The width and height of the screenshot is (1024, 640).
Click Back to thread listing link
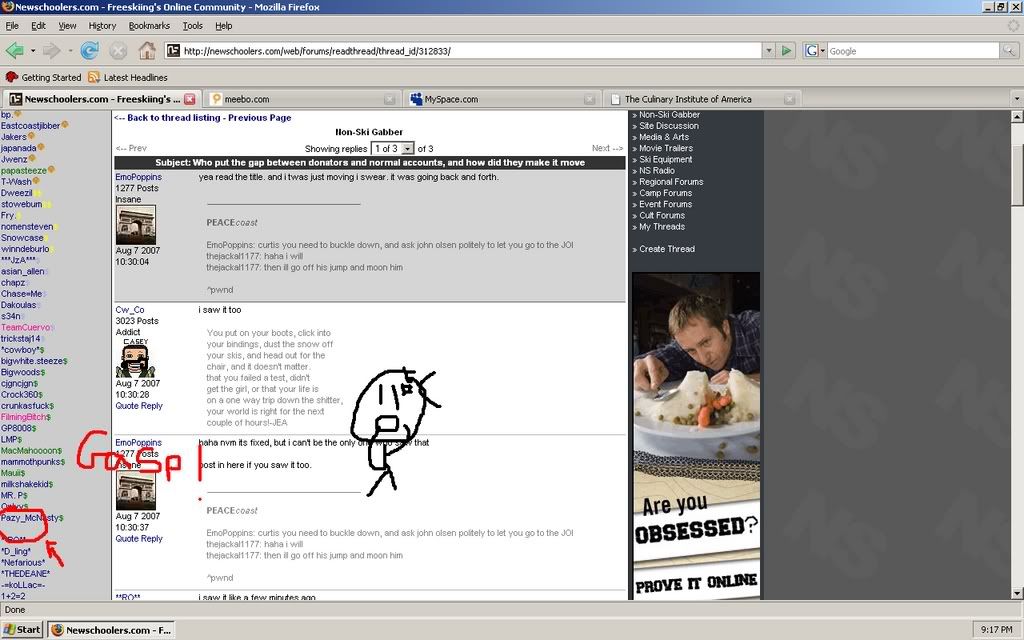click(167, 117)
